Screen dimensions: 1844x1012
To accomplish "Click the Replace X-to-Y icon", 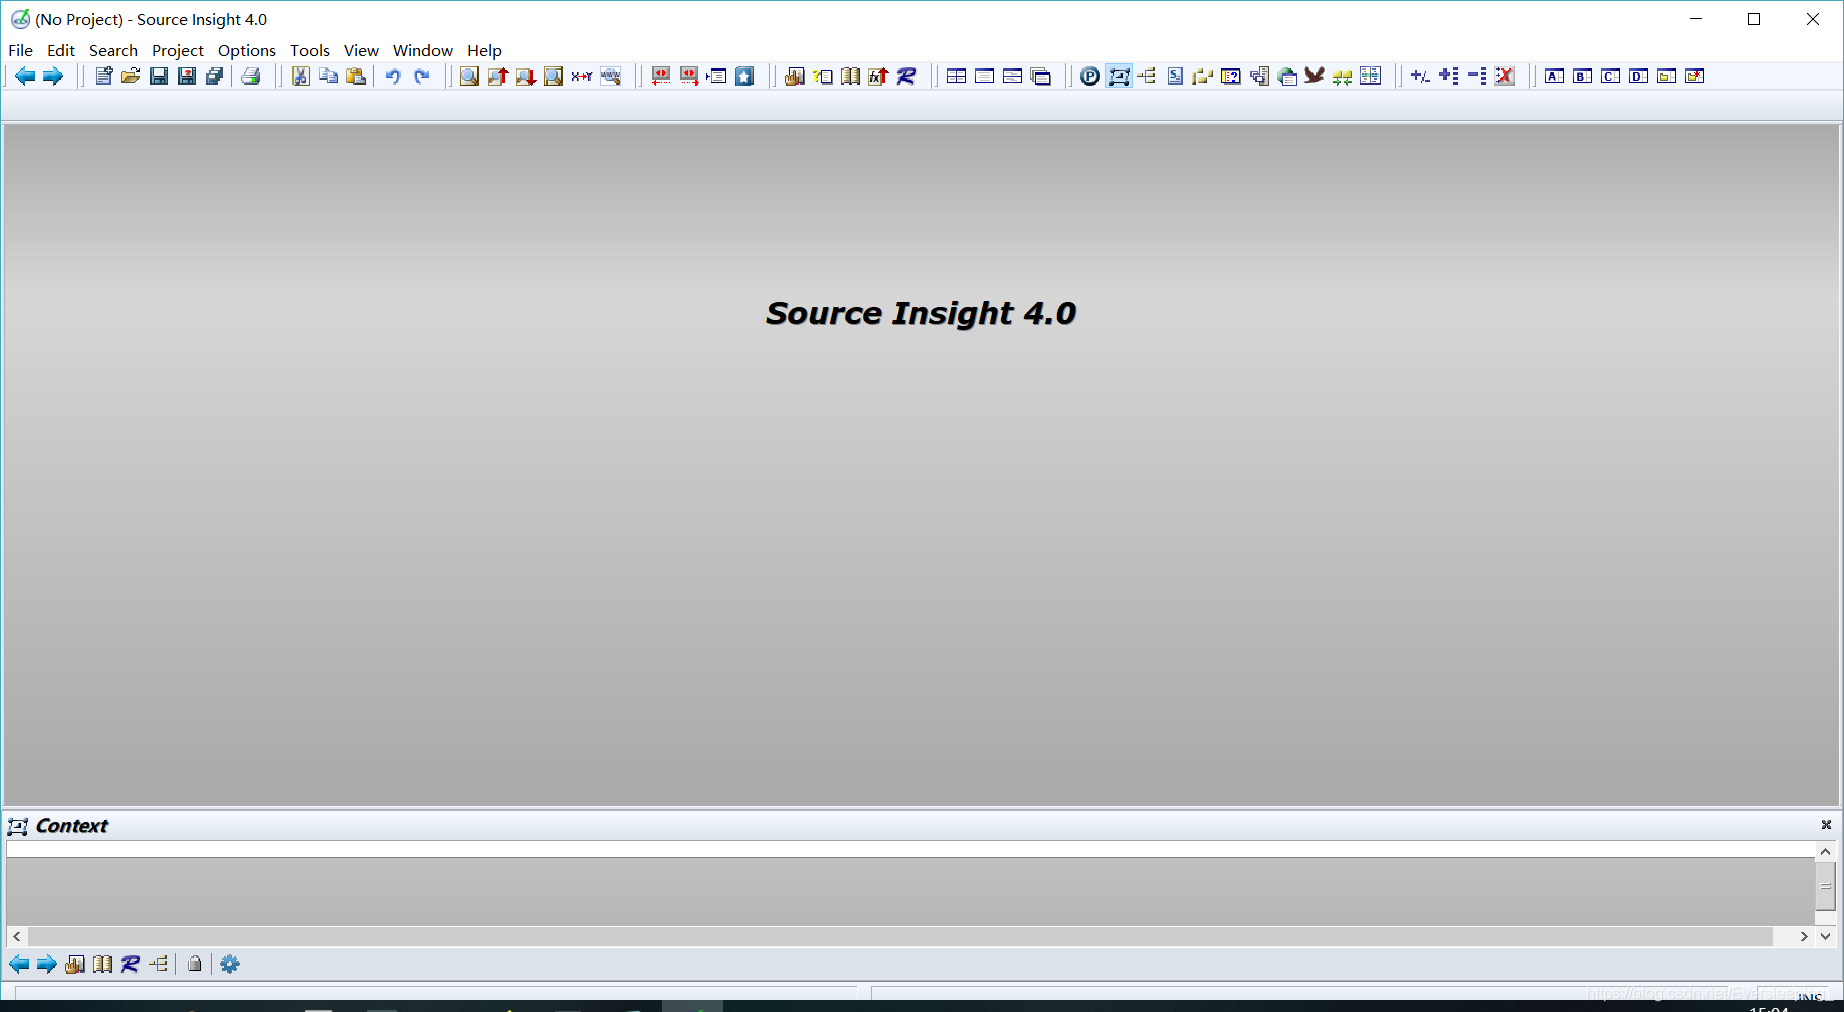I will (582, 76).
